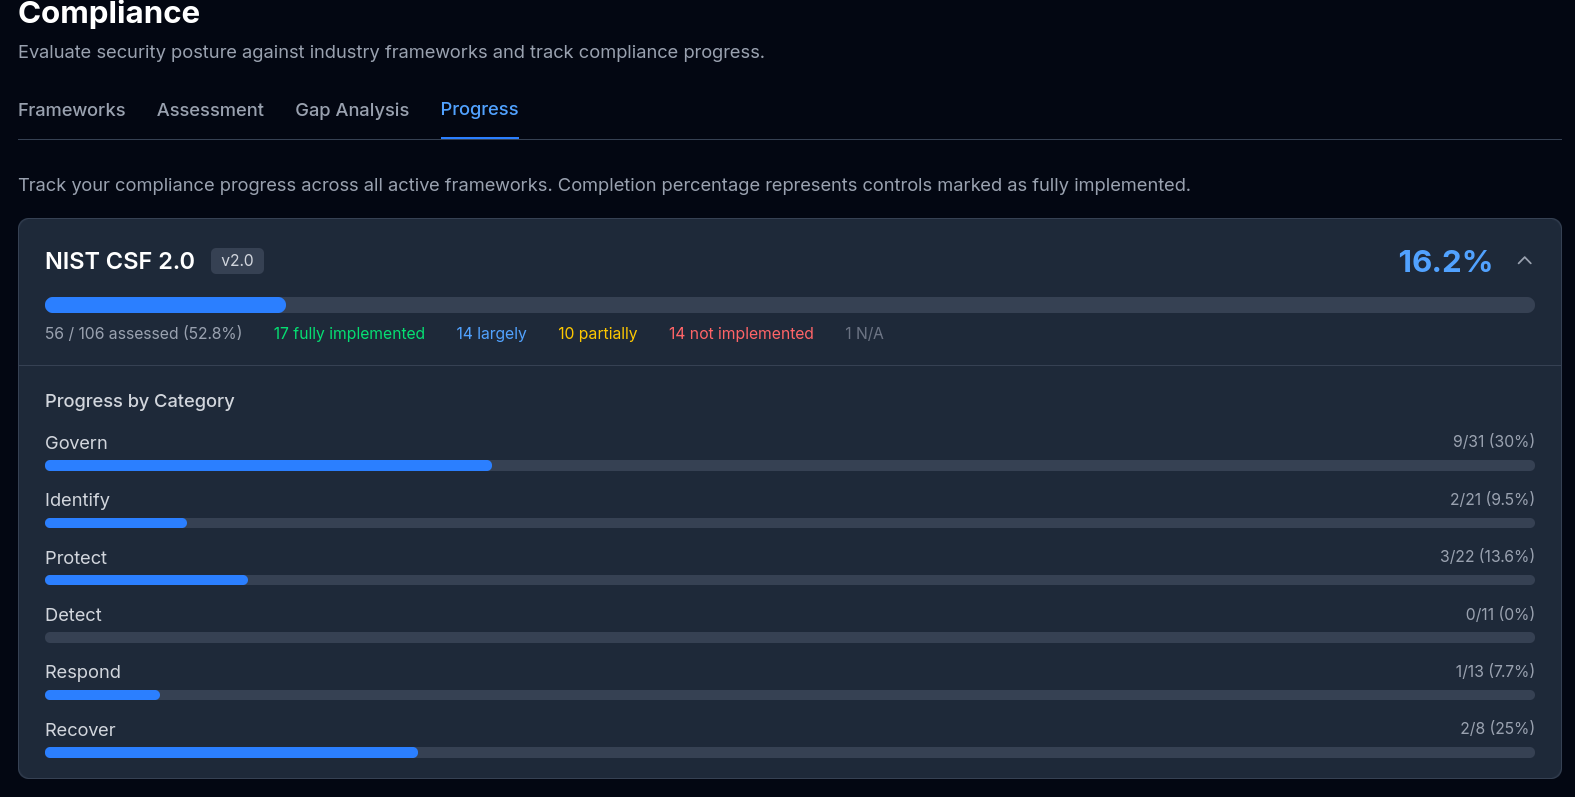Click the v2.0 version badge

[x=237, y=260]
